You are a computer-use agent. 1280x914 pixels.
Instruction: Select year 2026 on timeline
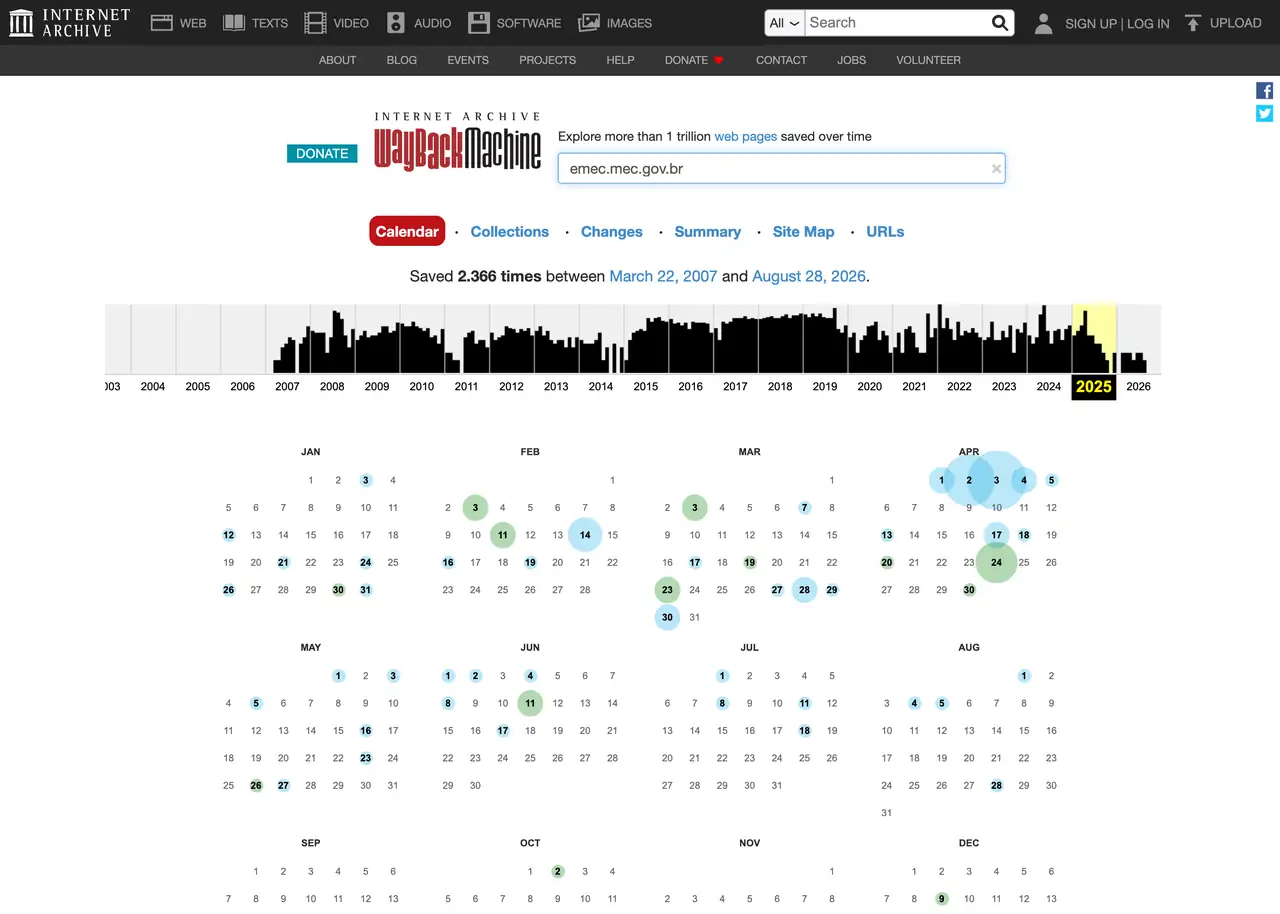tap(1138, 386)
